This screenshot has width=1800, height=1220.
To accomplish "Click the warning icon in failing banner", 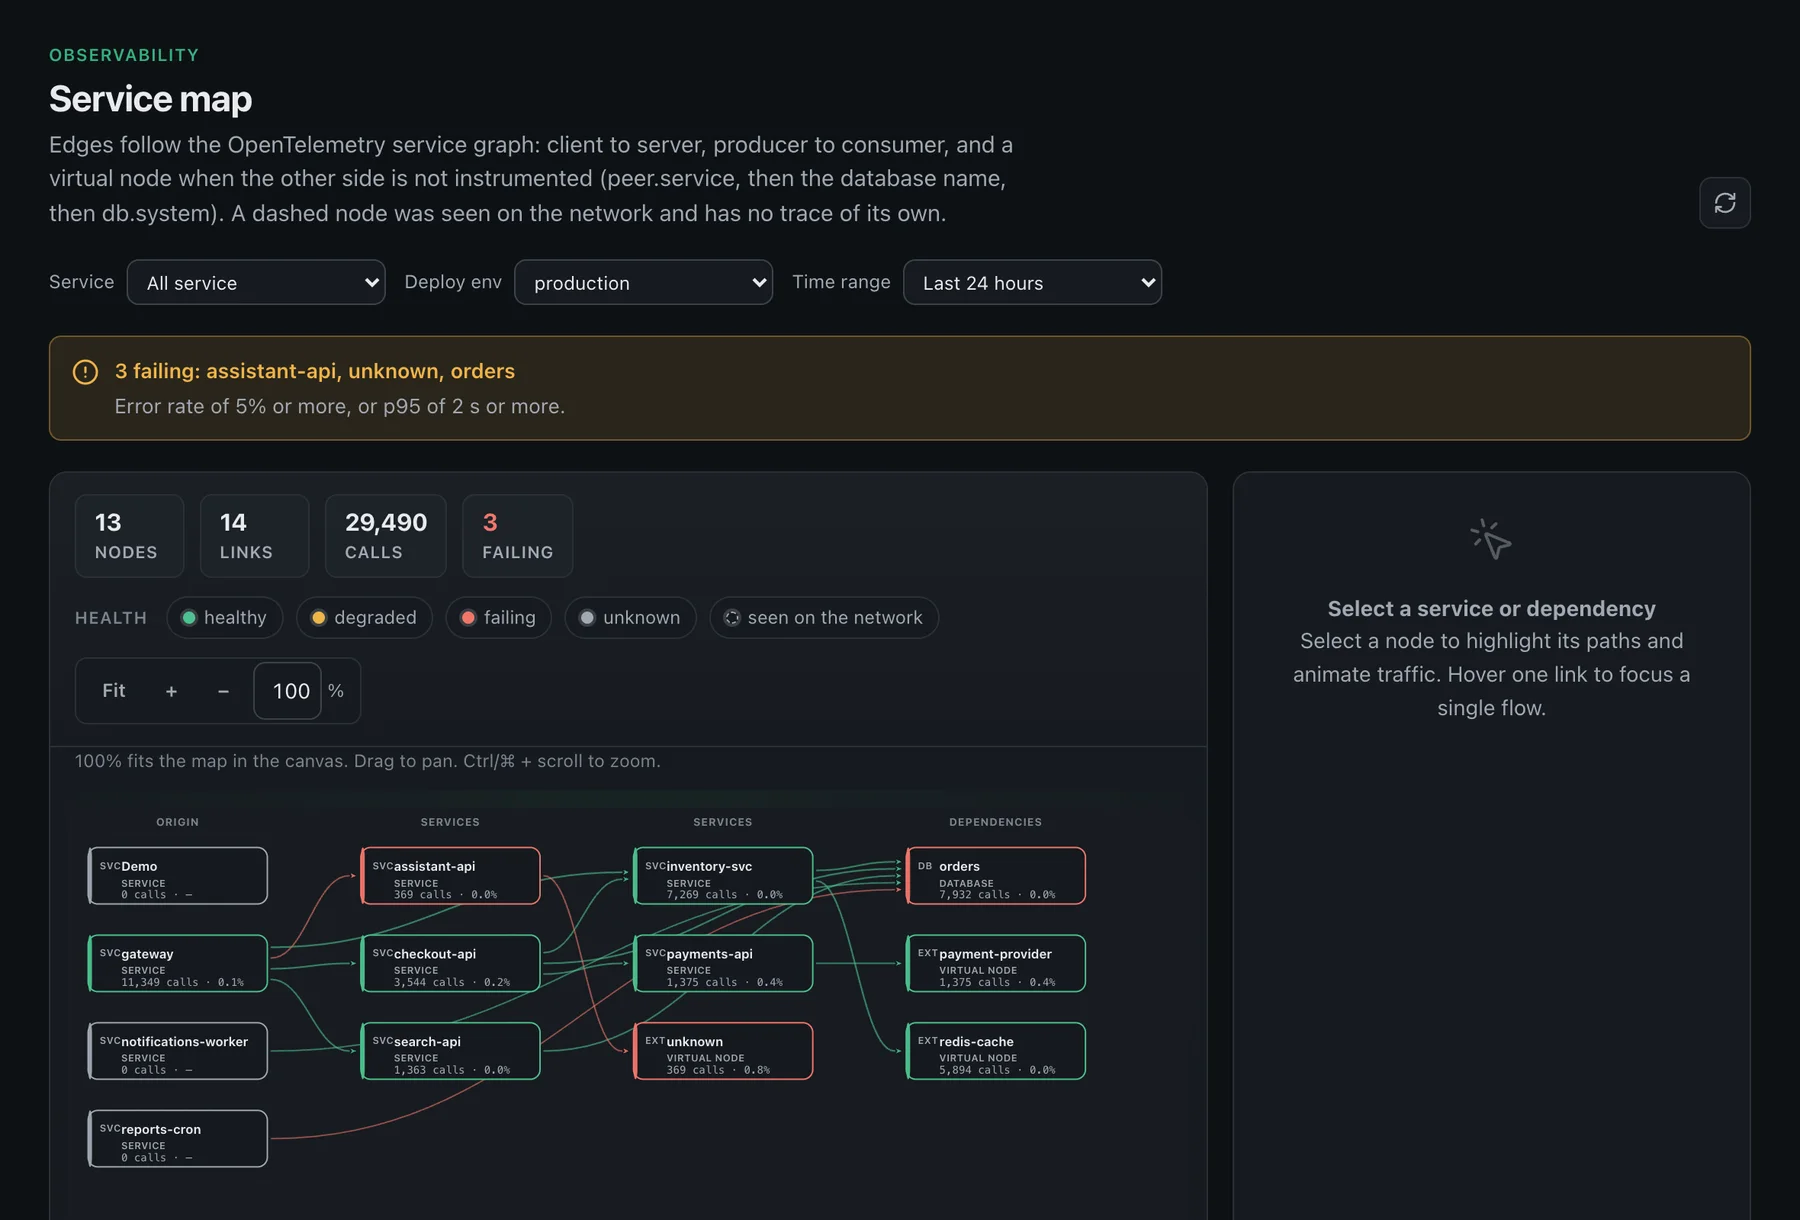I will pyautogui.click(x=86, y=372).
